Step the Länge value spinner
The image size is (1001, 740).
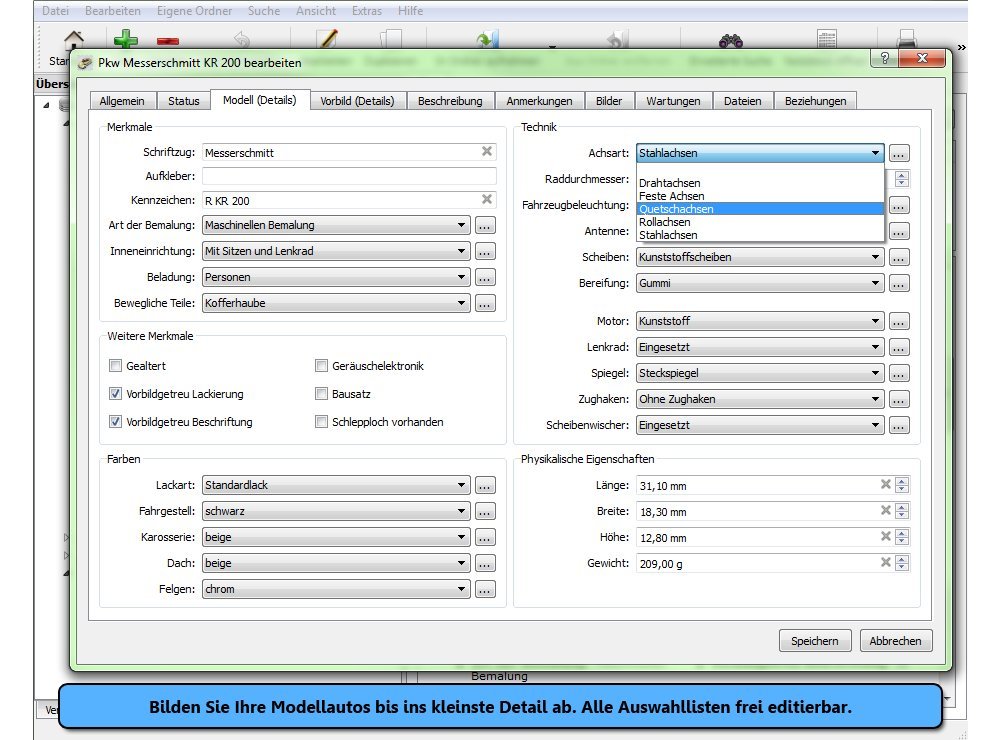(902, 485)
